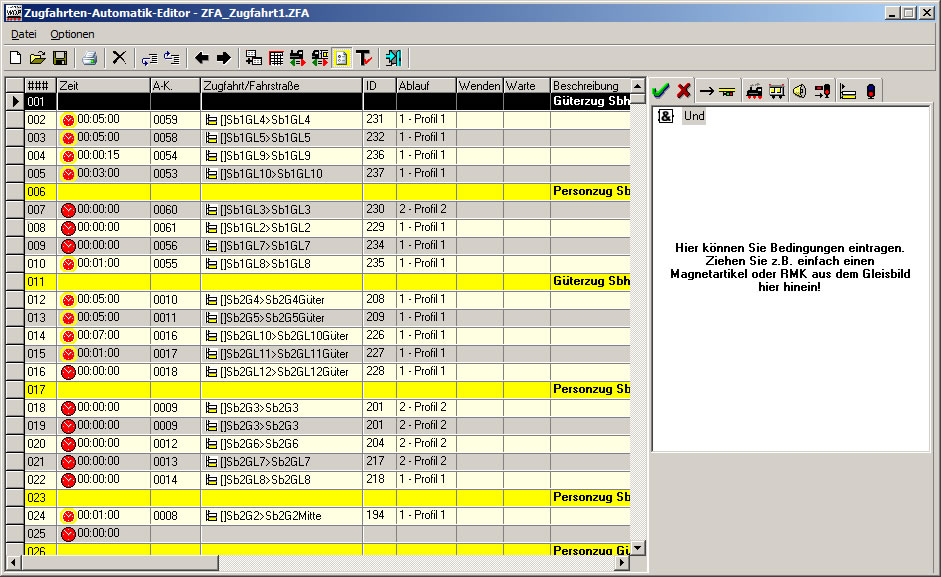Image resolution: width=941 pixels, height=577 pixels.
Task: Click the Beschreibung column header
Action: pos(591,86)
